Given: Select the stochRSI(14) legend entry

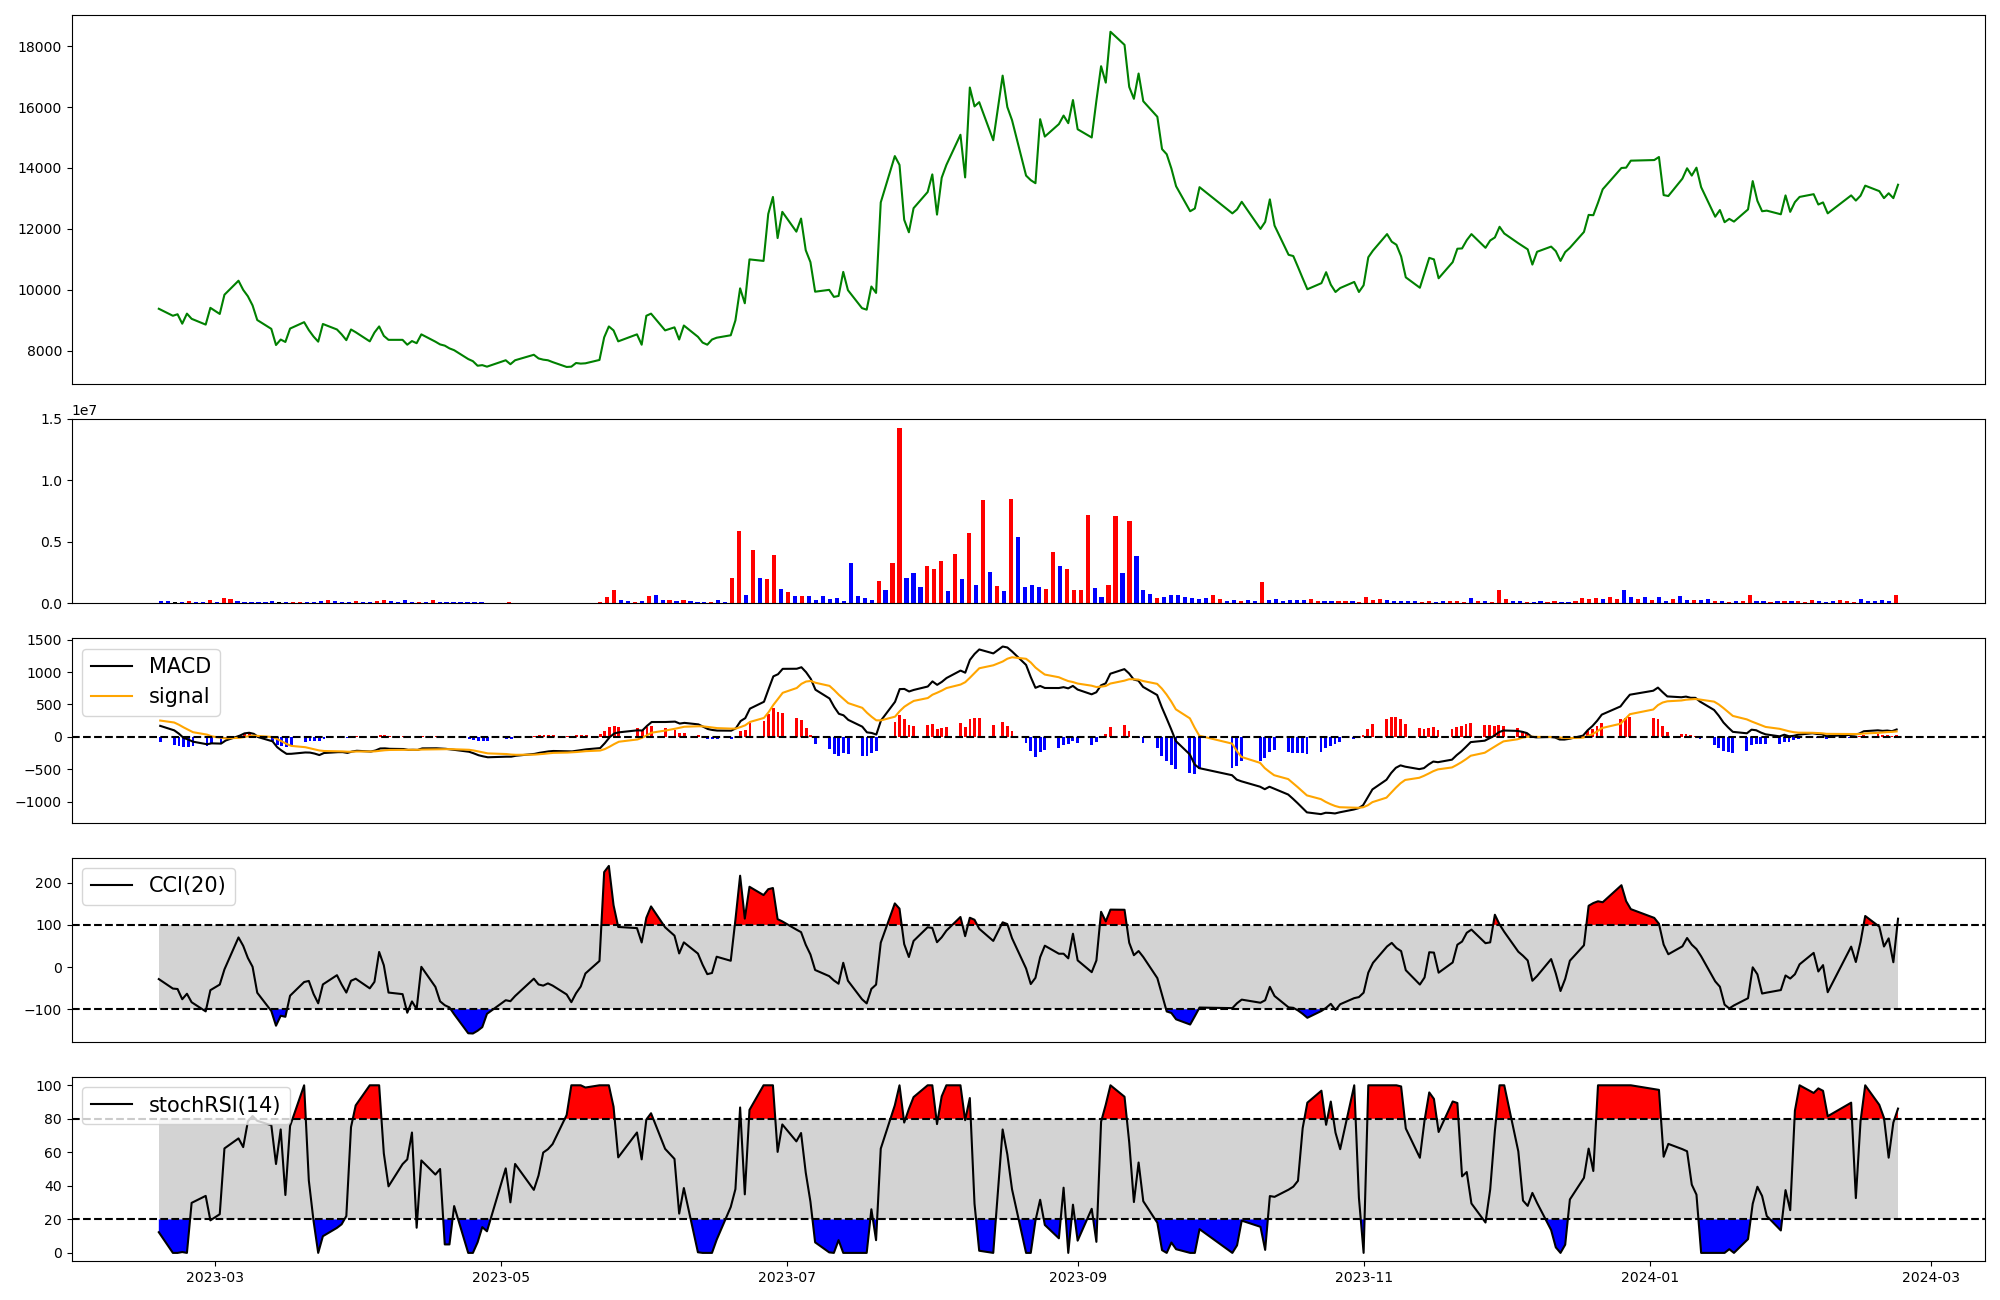Looking at the screenshot, I should (x=214, y=1105).
